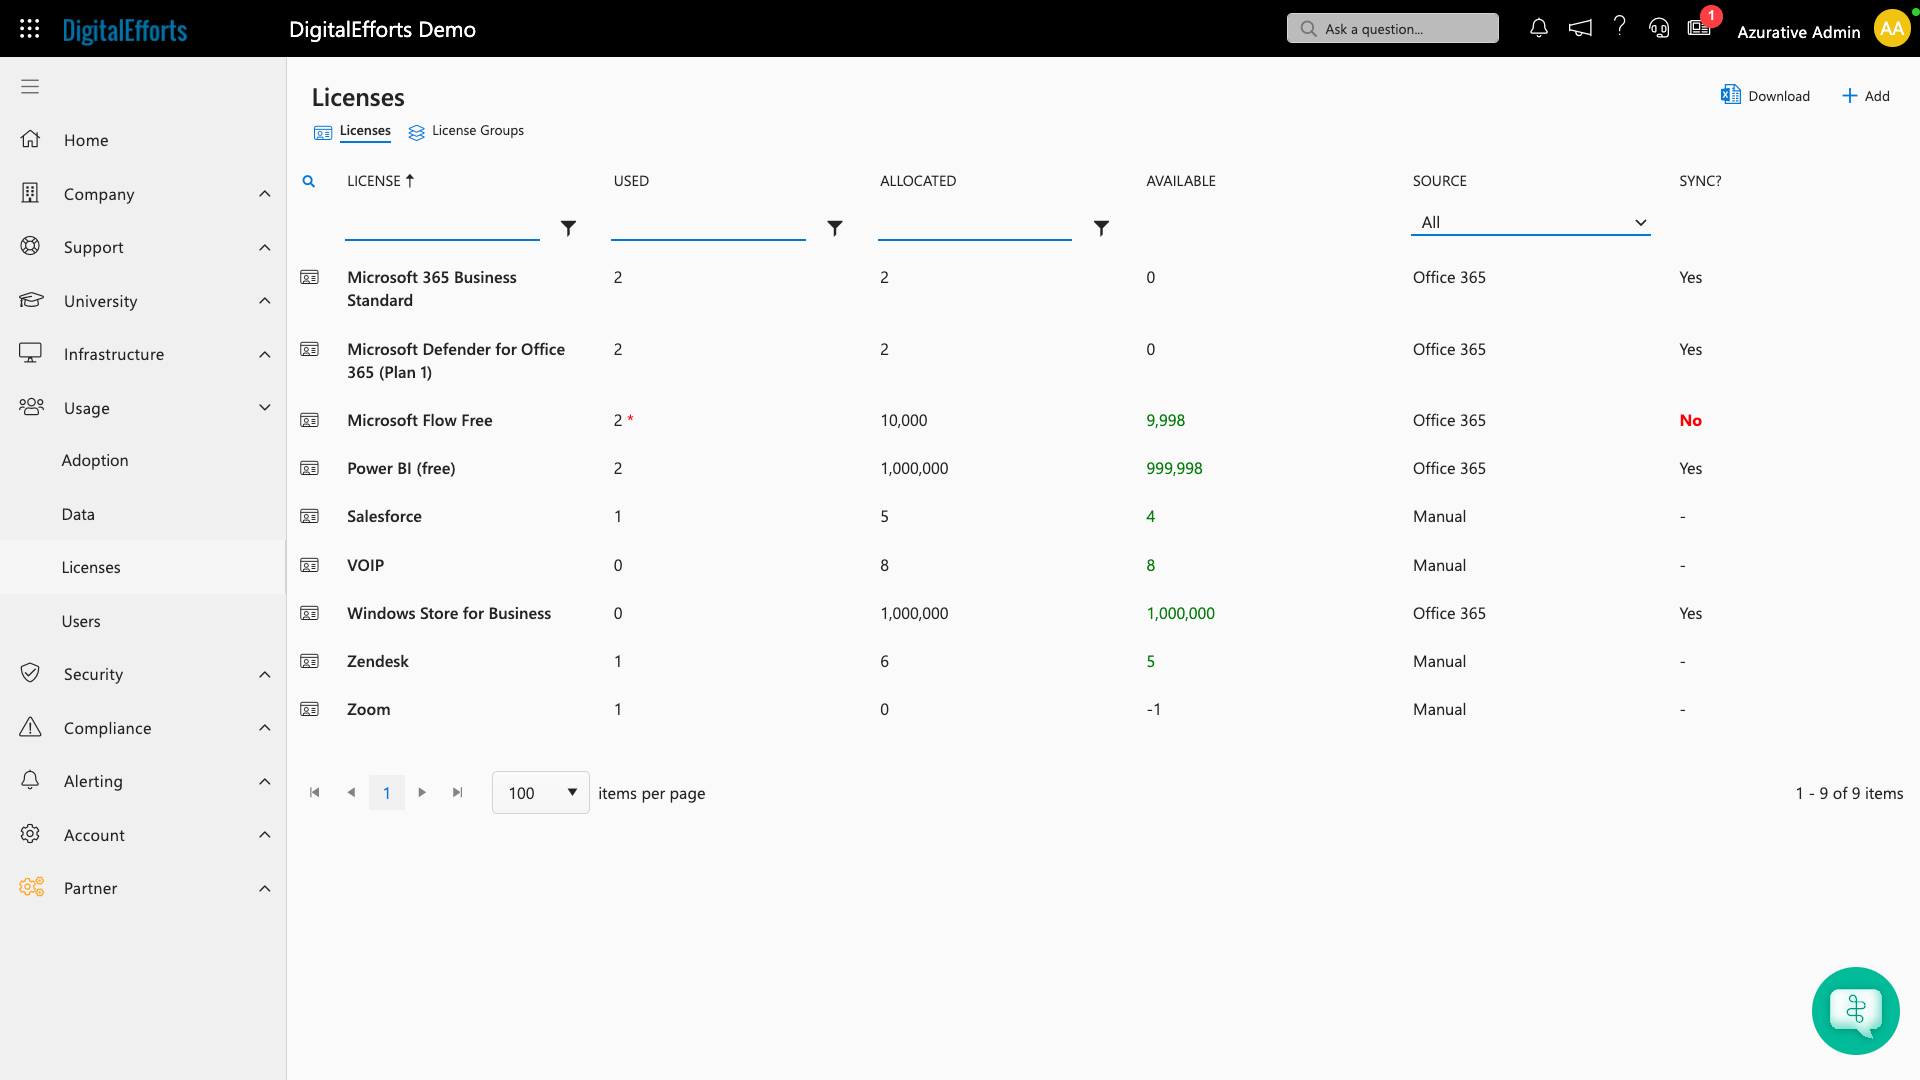Open row icon for VOIP
The height and width of the screenshot is (1080, 1920).
click(310, 565)
